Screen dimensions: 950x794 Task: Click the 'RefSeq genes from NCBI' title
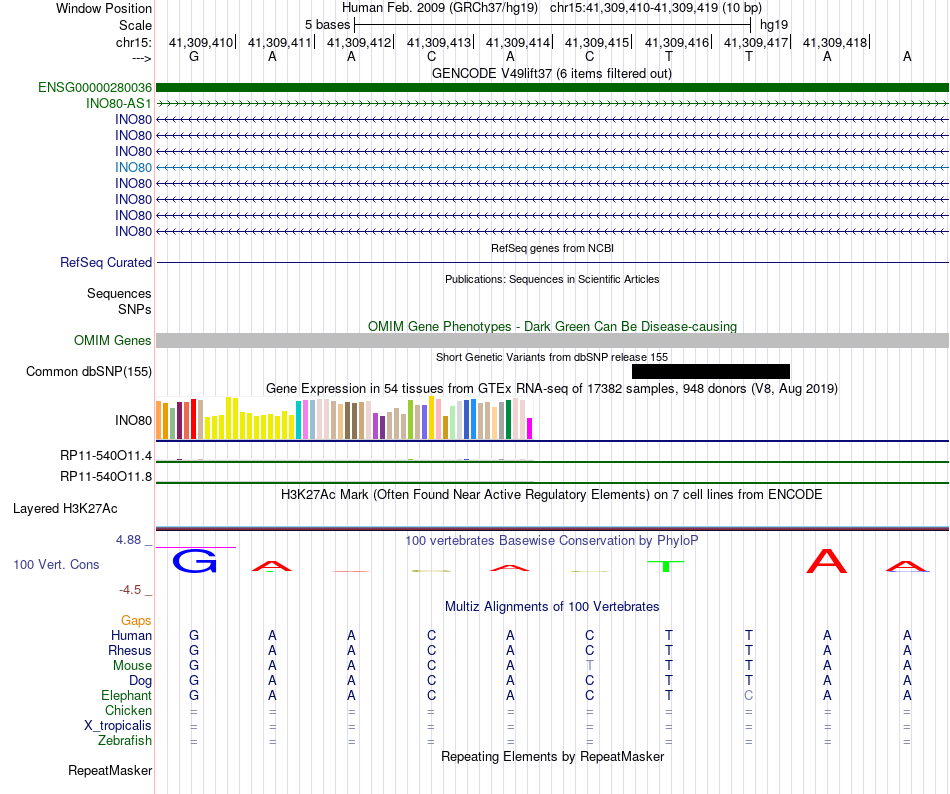coord(552,248)
